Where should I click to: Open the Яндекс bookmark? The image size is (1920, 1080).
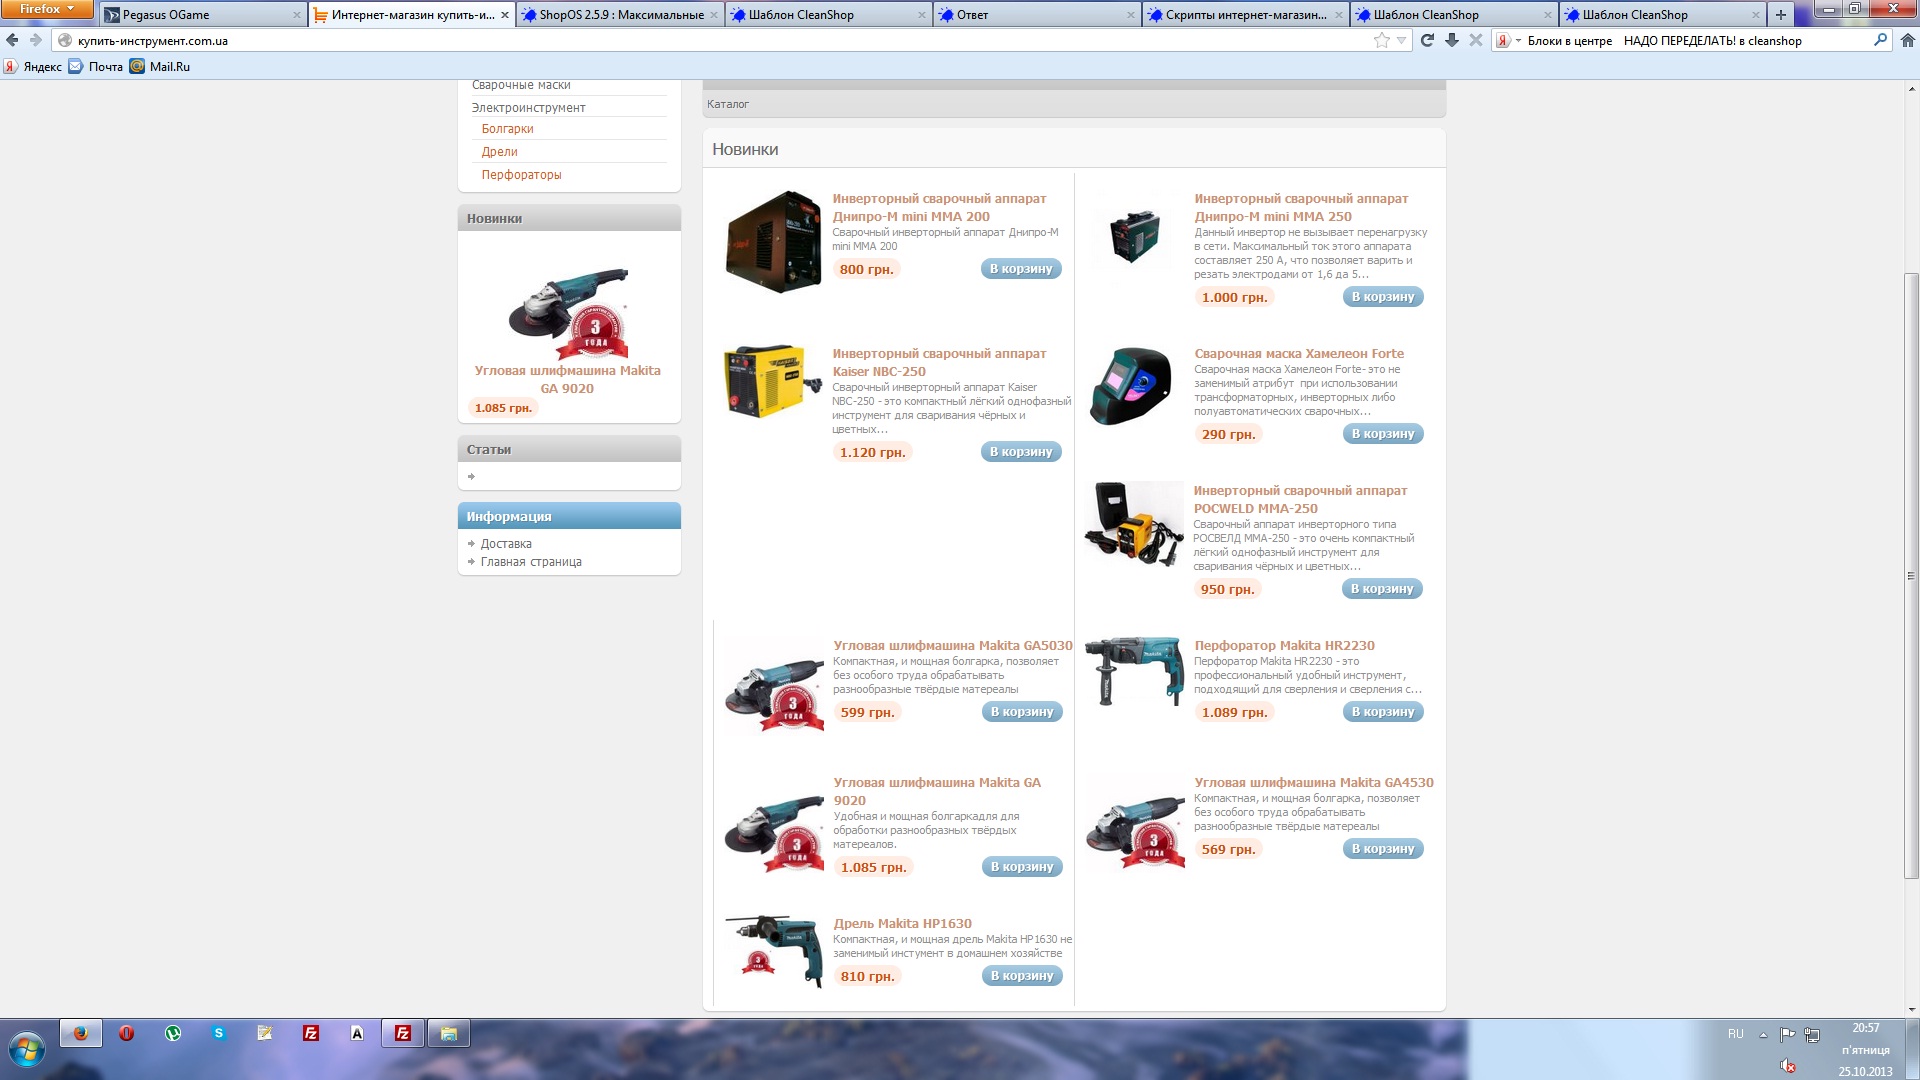pos(32,67)
